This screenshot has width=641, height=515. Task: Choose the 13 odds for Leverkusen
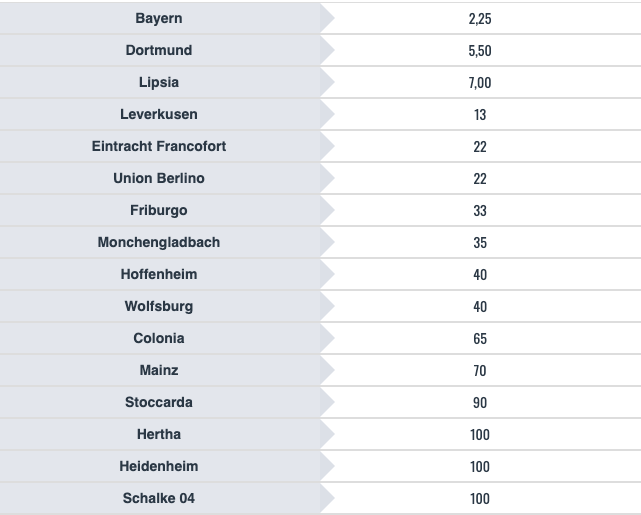pyautogui.click(x=480, y=115)
